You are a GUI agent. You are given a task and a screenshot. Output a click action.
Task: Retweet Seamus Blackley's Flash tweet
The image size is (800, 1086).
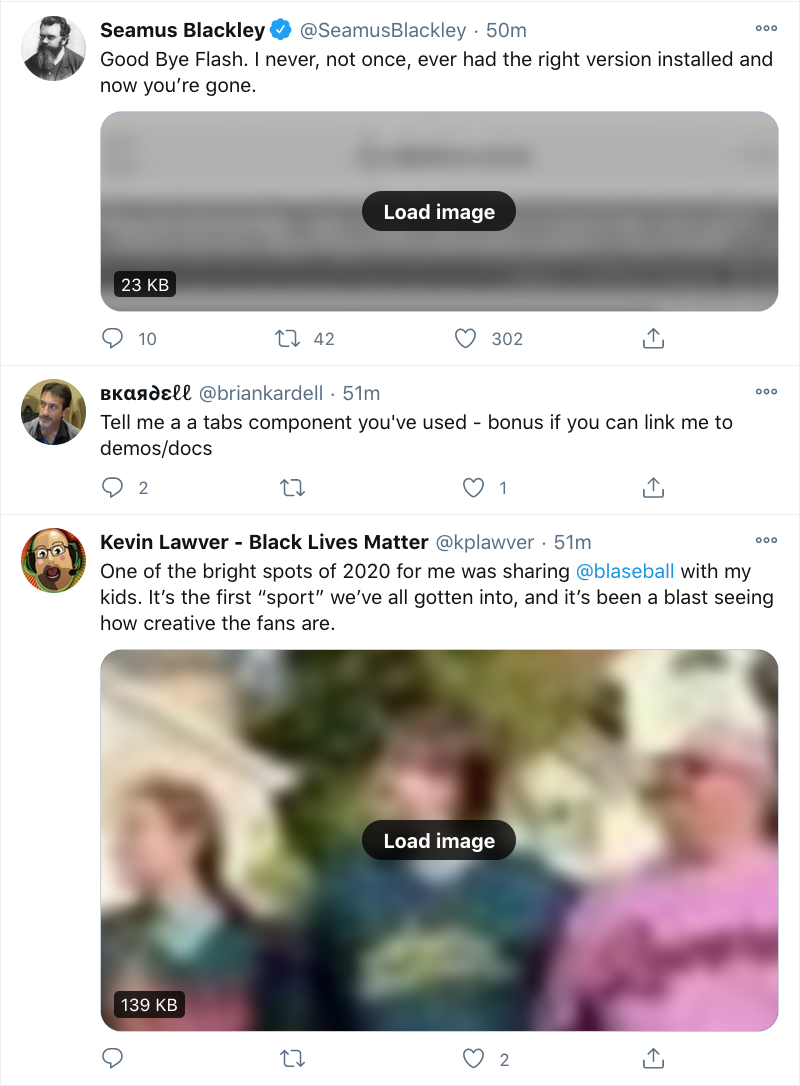[x=288, y=339]
